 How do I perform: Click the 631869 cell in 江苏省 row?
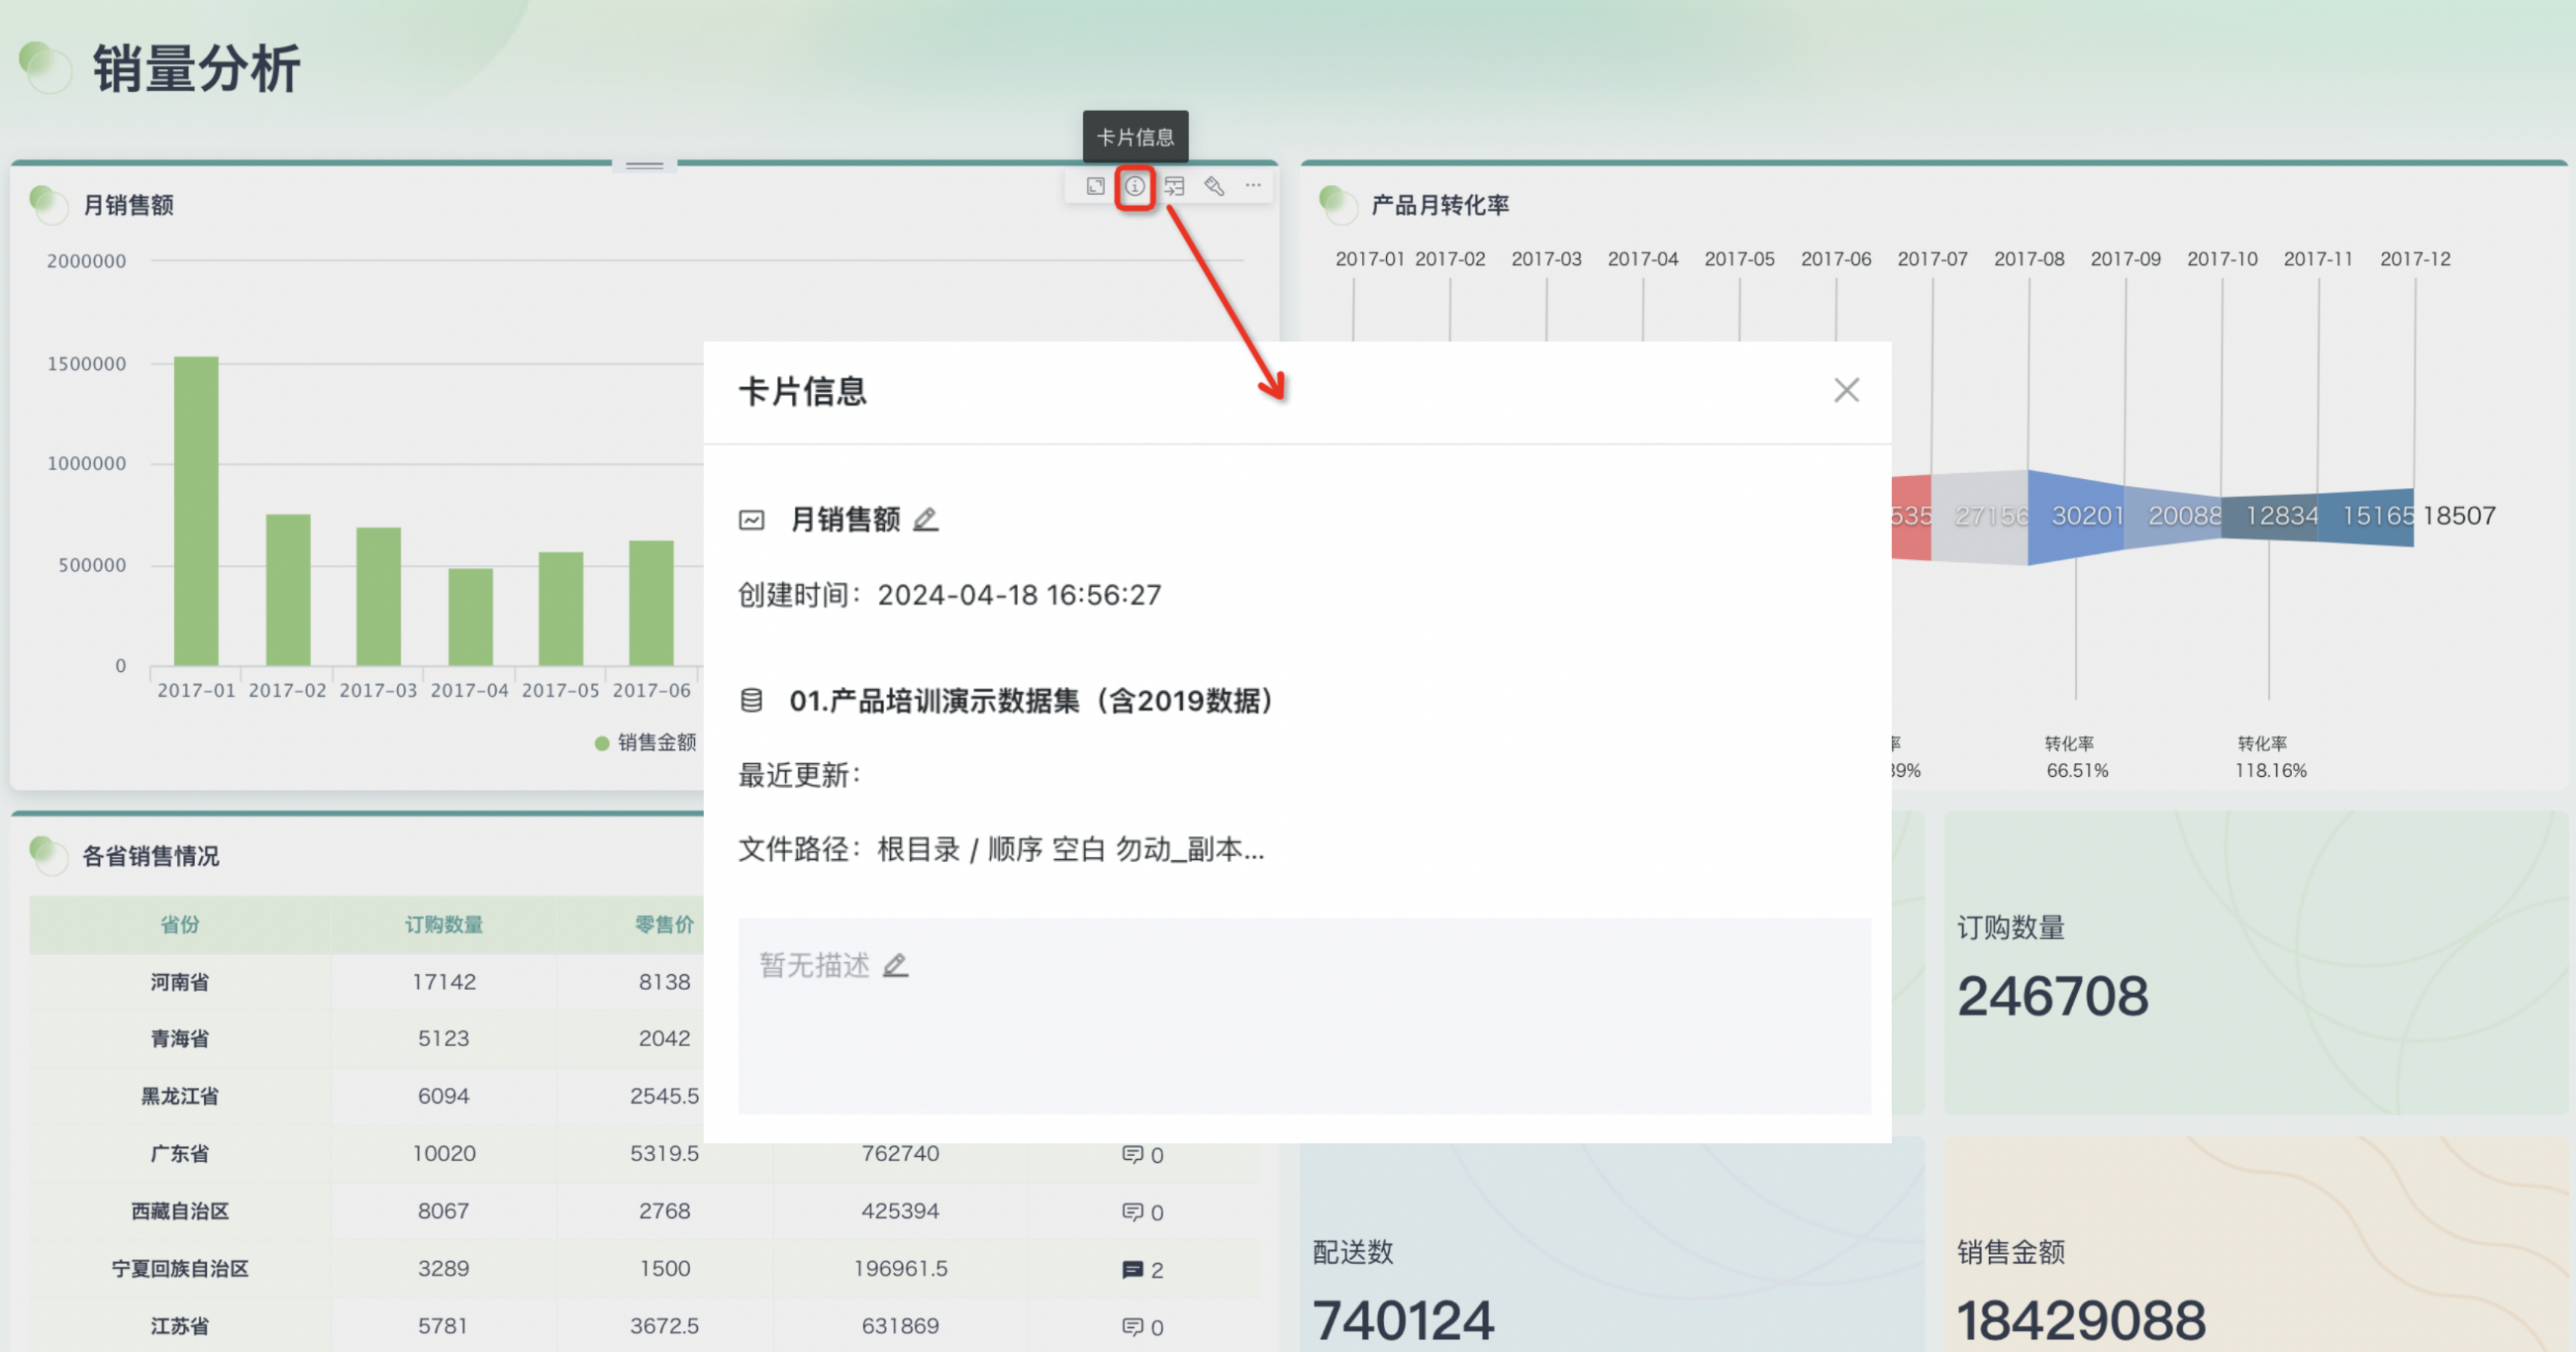pyautogui.click(x=900, y=1326)
